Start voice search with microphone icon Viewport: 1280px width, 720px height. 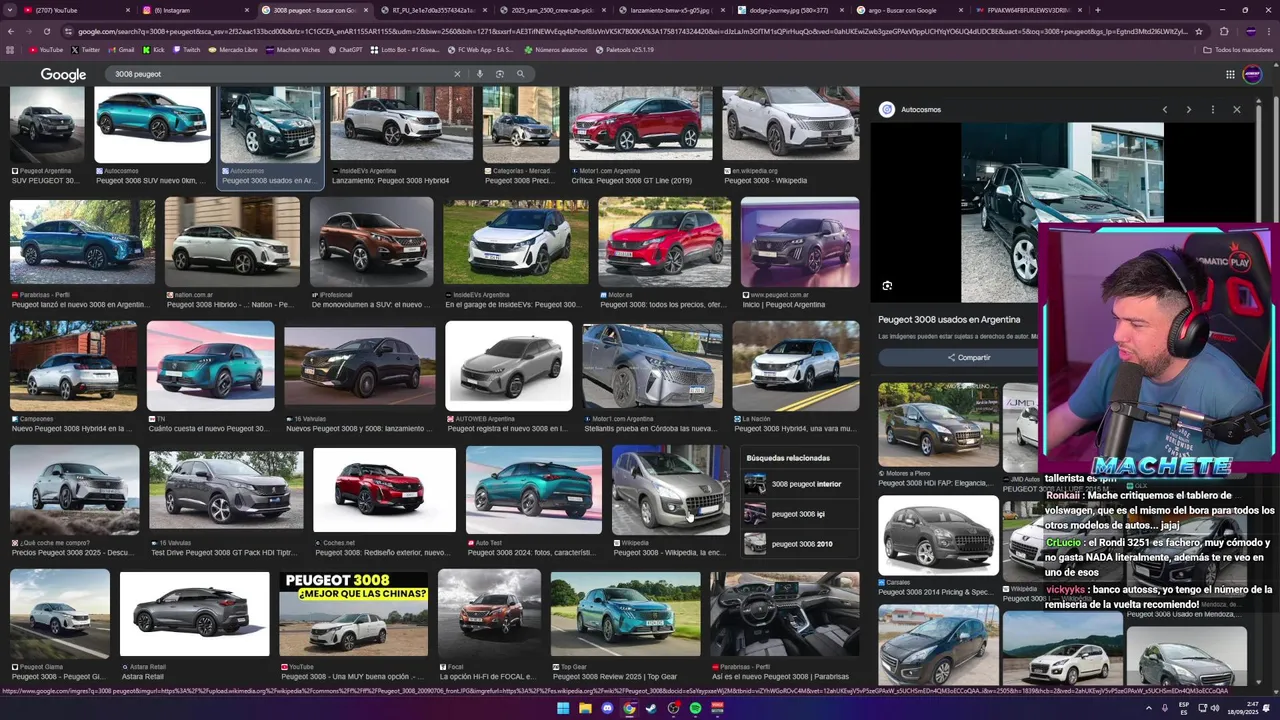(480, 74)
